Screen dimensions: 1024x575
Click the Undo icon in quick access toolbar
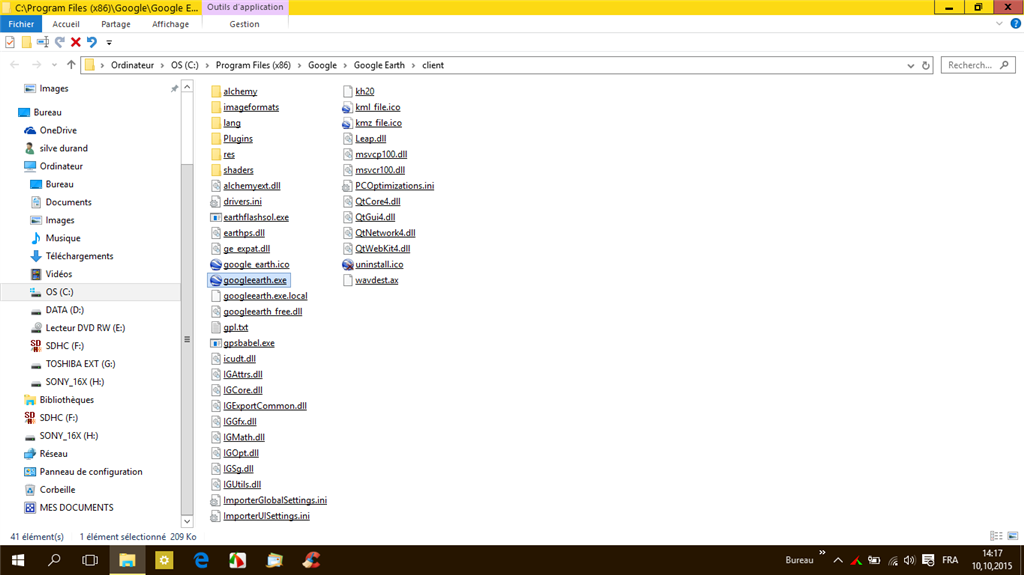pos(91,42)
